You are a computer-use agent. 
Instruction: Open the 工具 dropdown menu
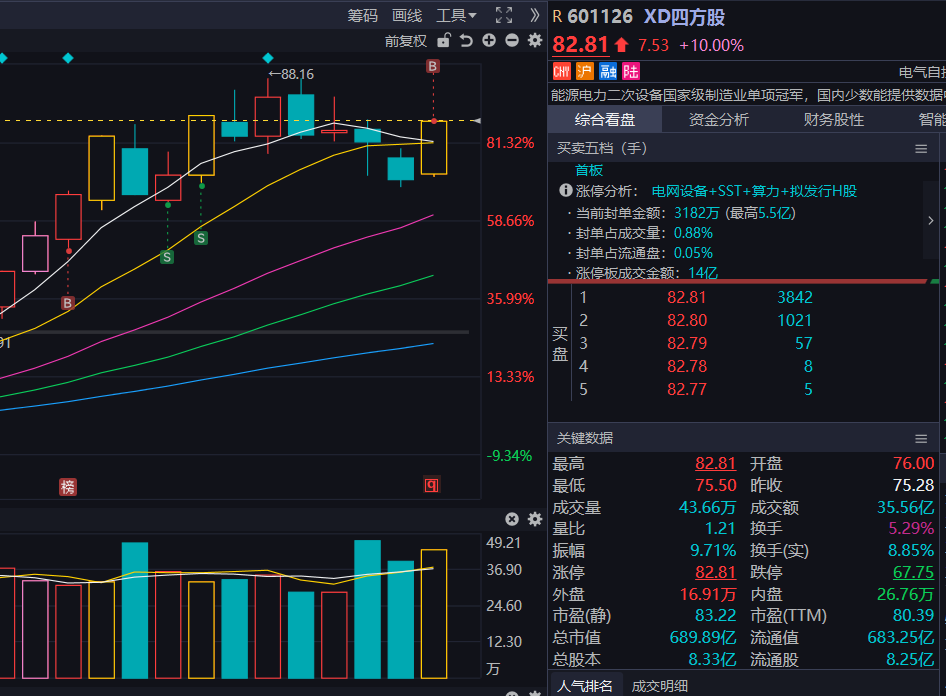pos(456,16)
